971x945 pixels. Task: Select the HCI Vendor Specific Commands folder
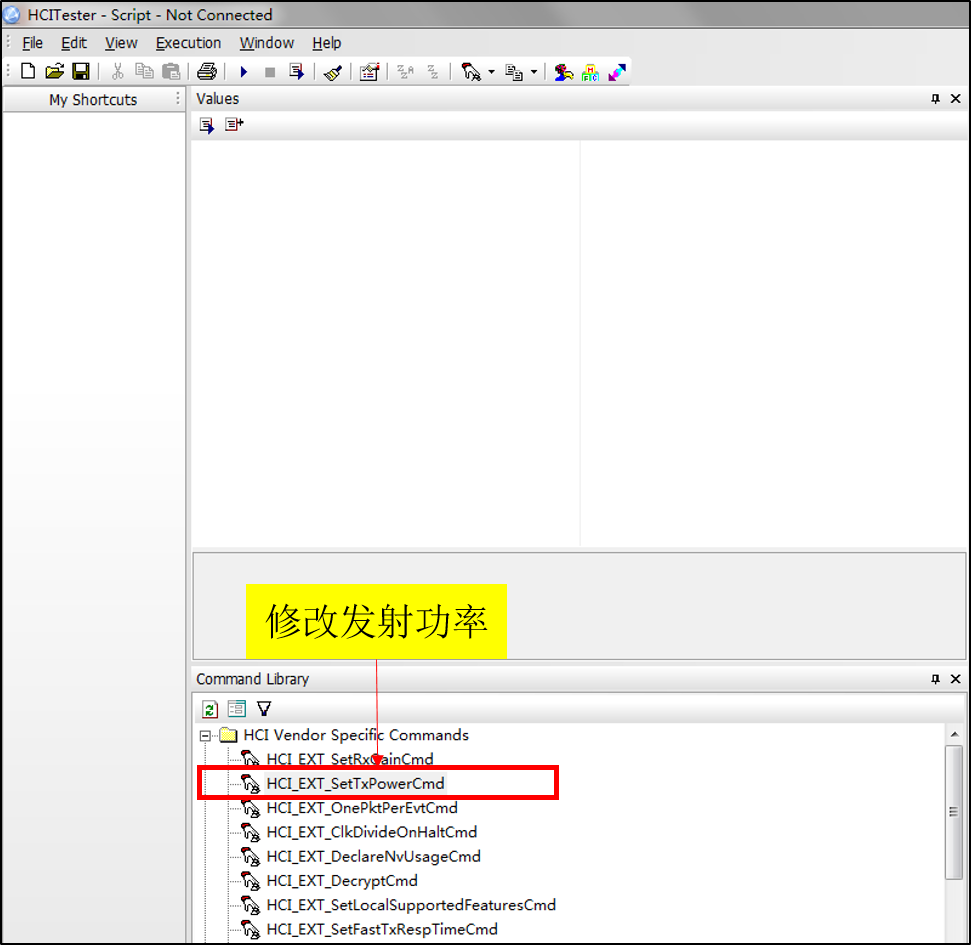click(x=355, y=735)
